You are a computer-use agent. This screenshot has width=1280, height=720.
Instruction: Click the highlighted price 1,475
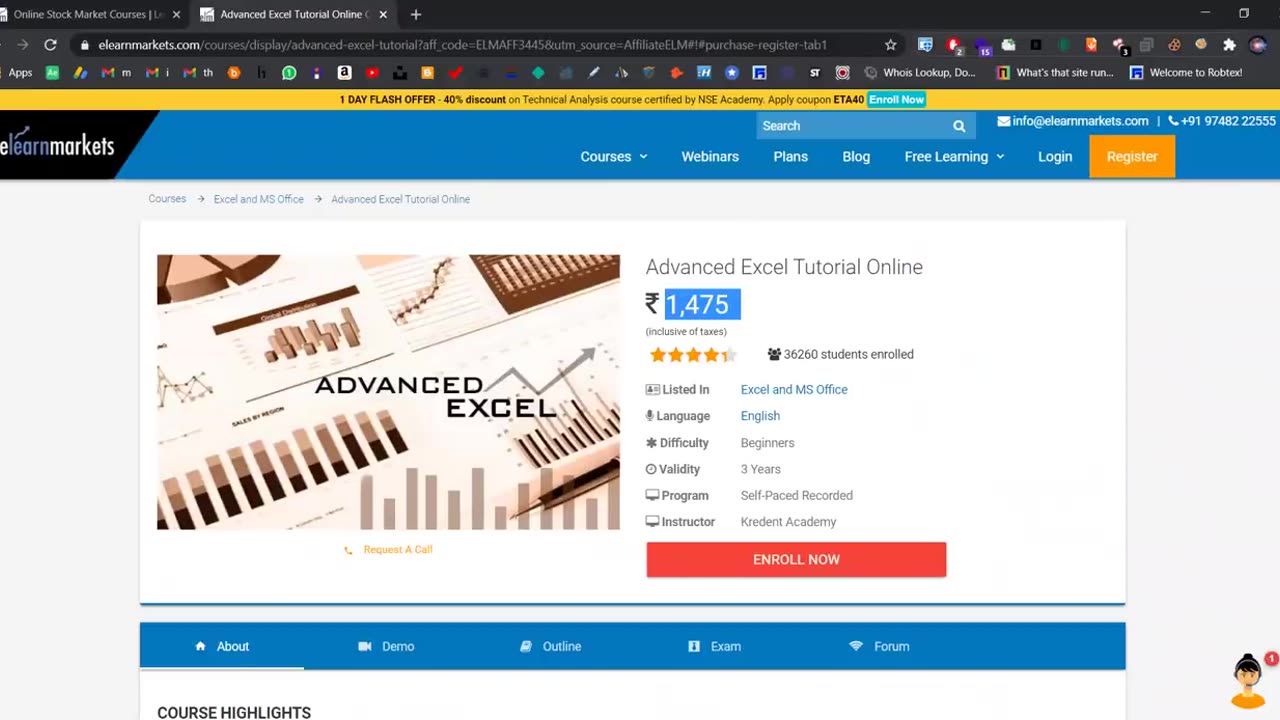click(x=702, y=305)
